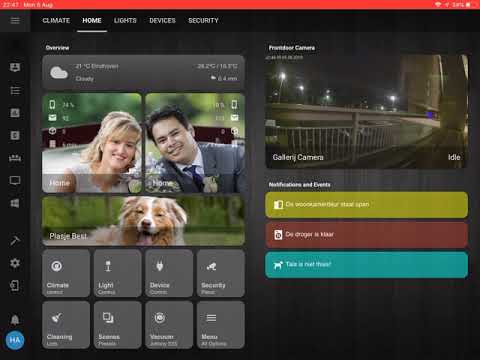Open developer tools hammer icon

click(15, 240)
